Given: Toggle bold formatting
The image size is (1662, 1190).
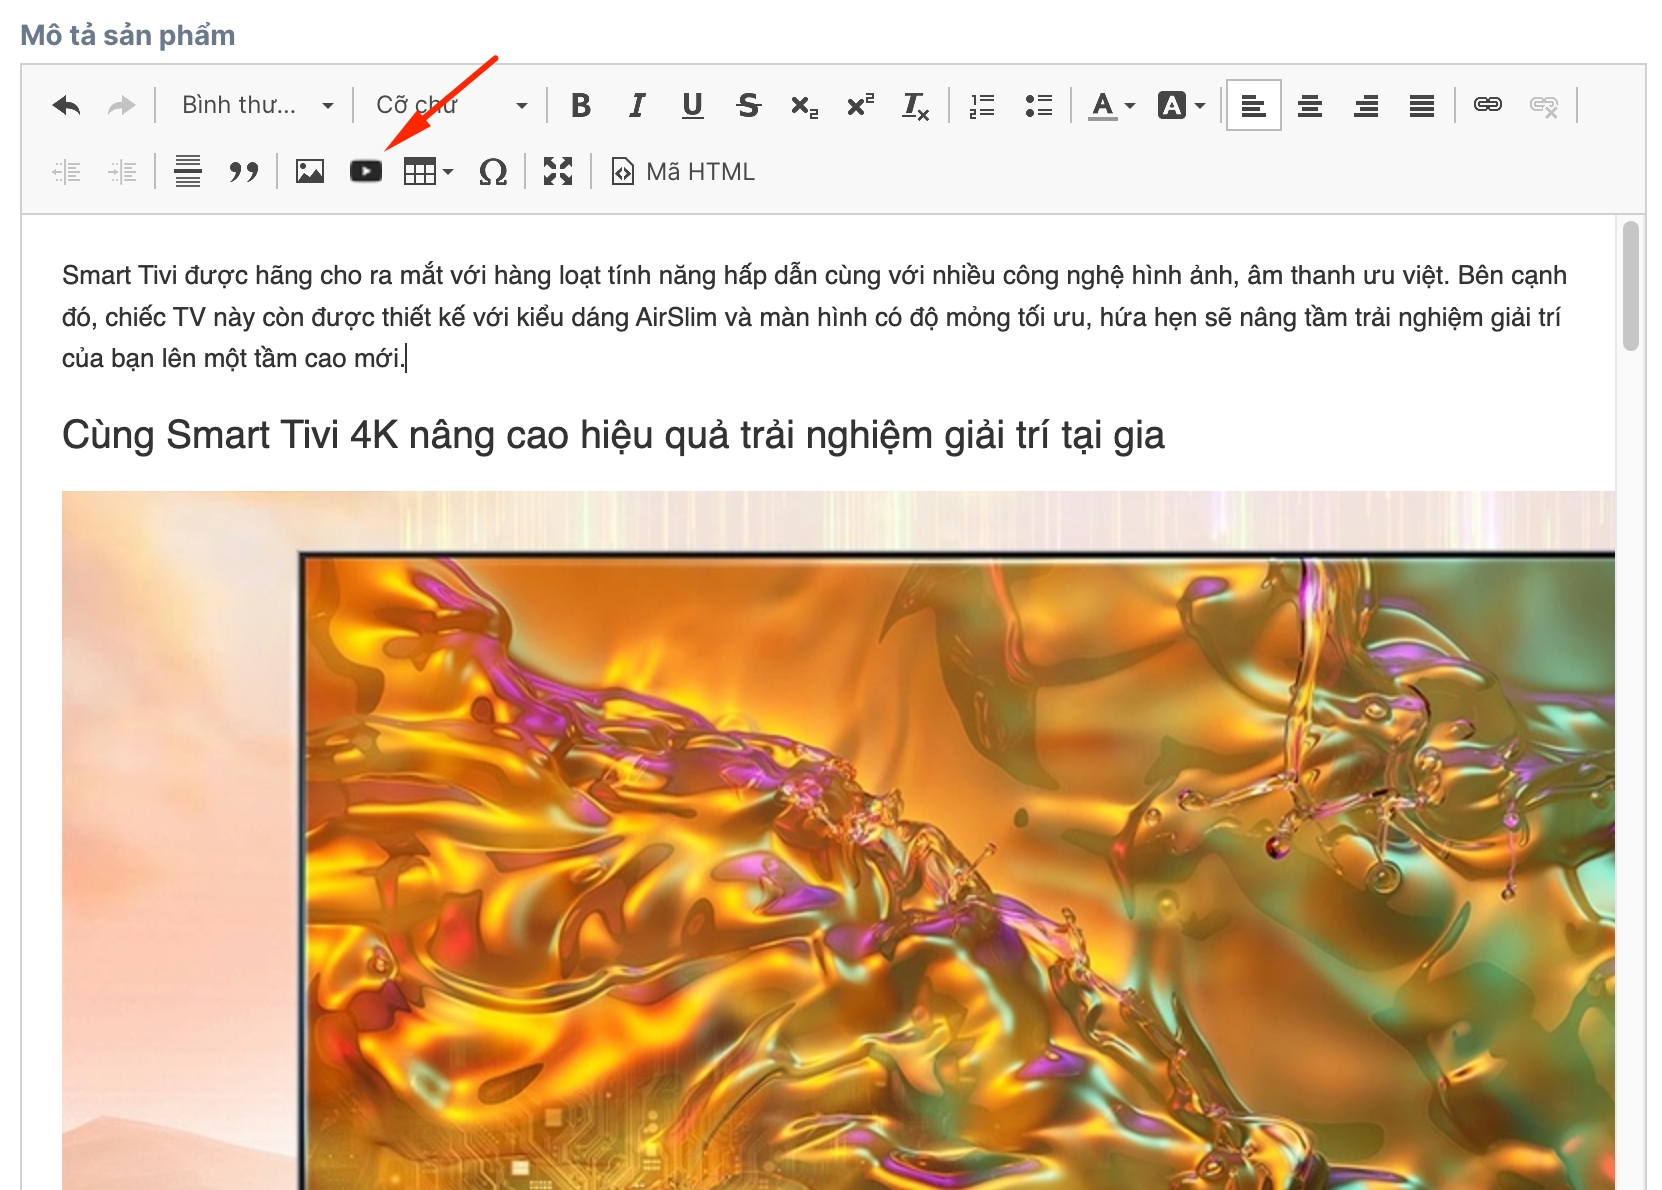Looking at the screenshot, I should click(x=581, y=105).
